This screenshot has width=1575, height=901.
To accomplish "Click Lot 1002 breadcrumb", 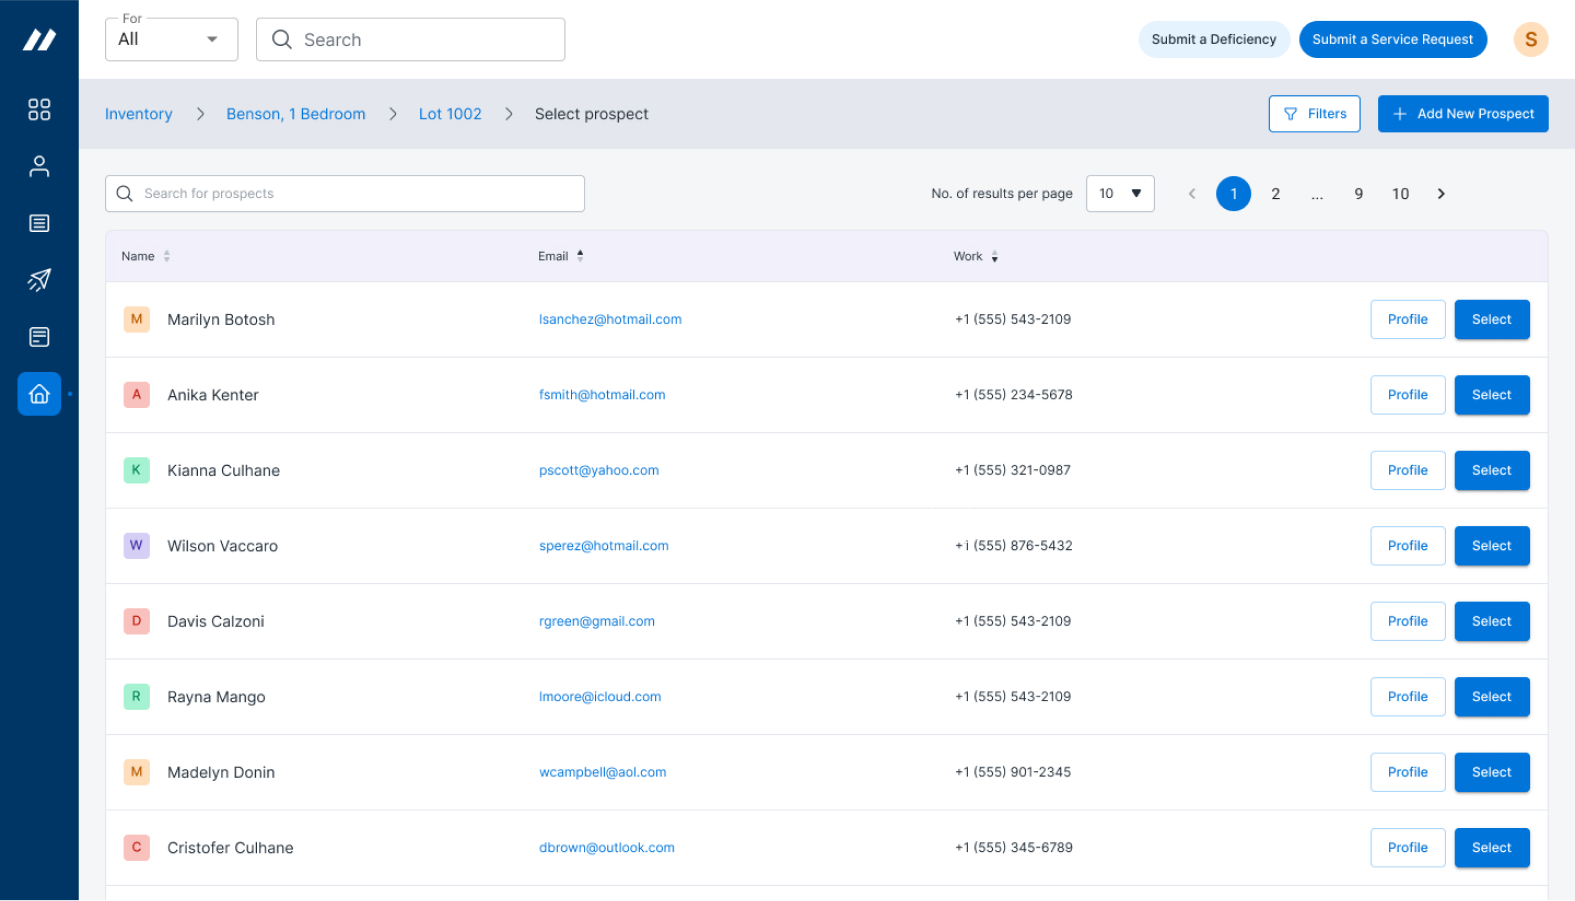I will 450,114.
